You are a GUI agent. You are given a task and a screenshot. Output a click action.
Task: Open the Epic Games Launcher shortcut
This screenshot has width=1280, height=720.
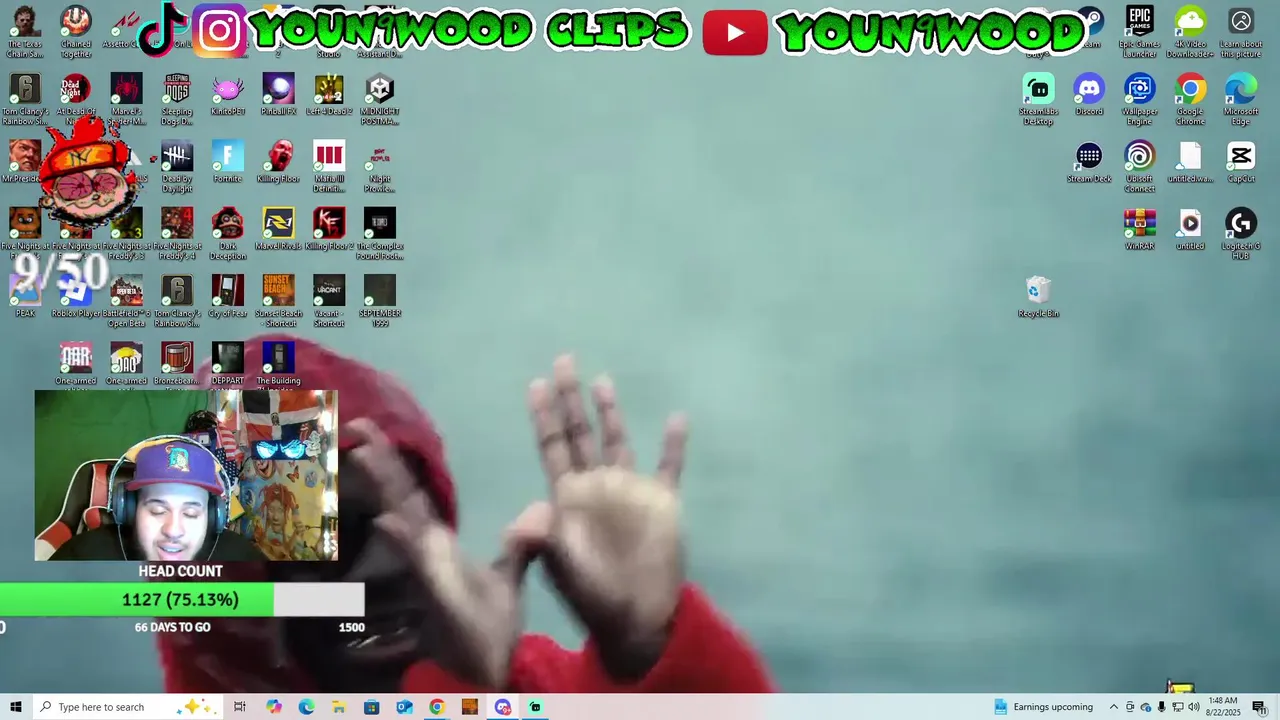click(x=1139, y=32)
